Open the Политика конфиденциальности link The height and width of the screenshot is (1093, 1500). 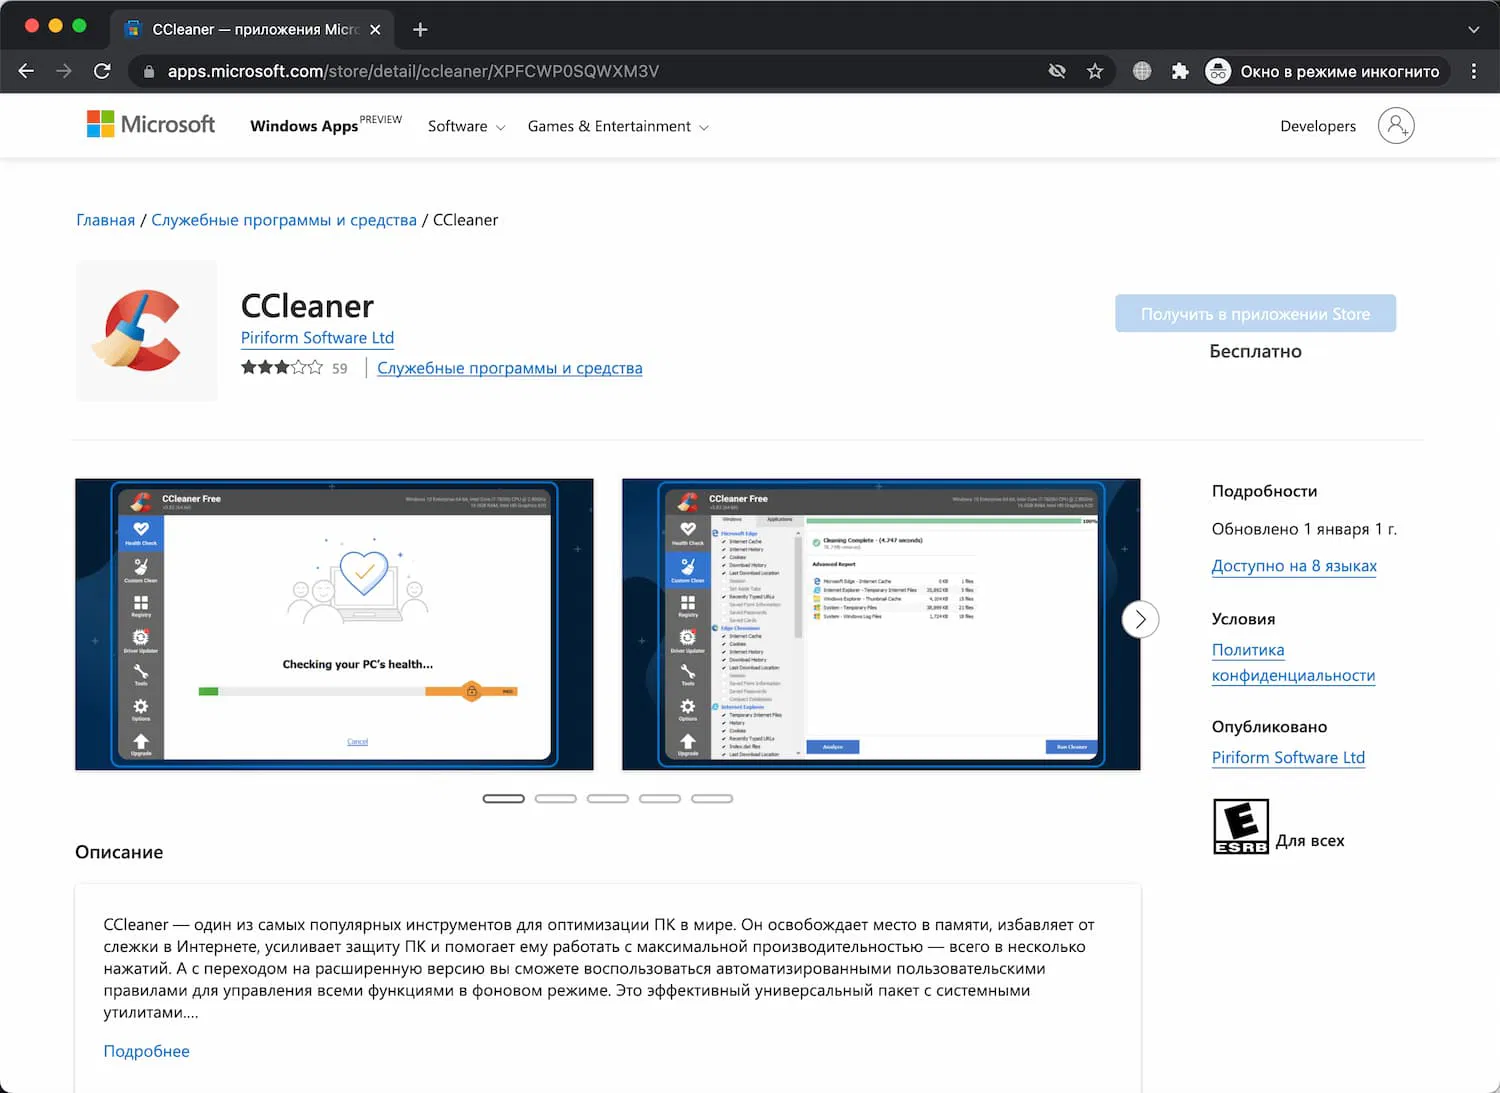[x=1293, y=662]
